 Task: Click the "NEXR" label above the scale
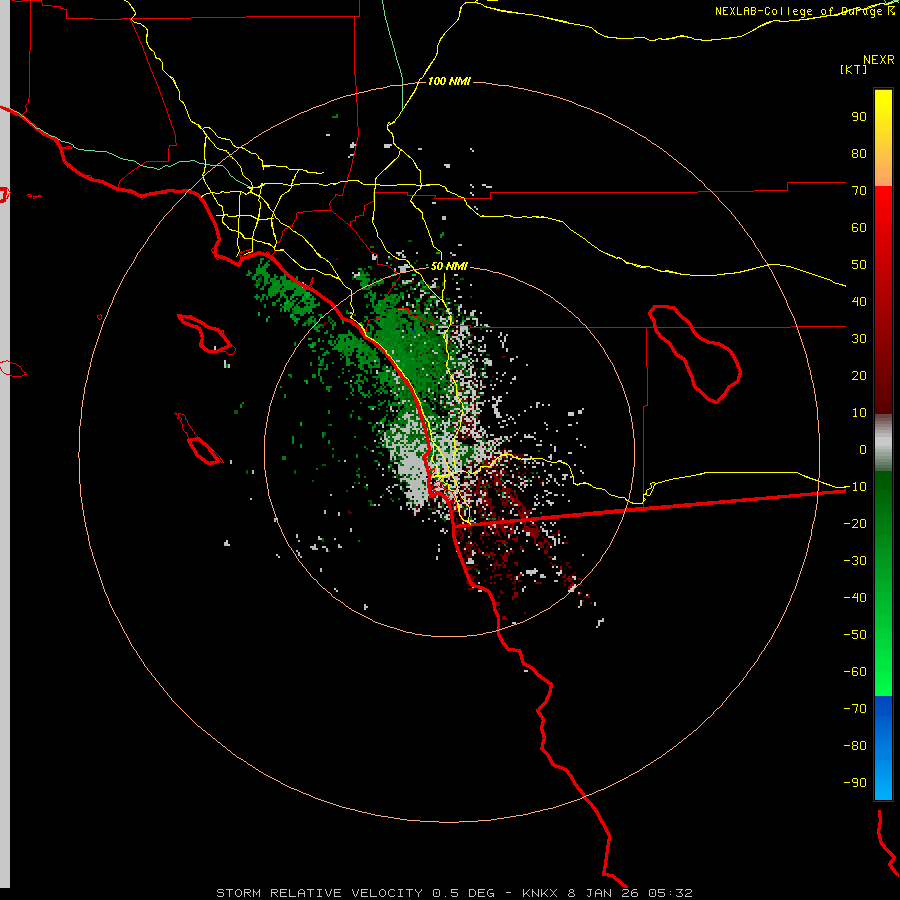[879, 60]
